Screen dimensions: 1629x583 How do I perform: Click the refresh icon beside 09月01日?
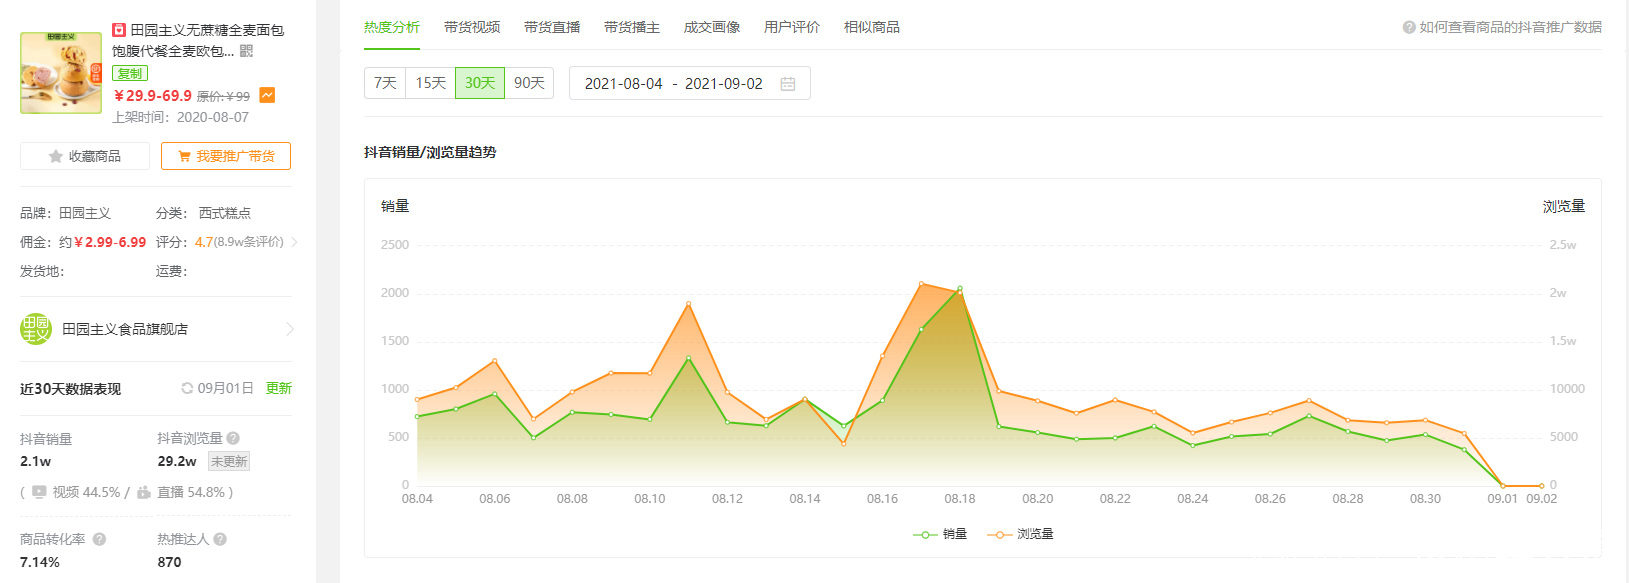point(187,388)
